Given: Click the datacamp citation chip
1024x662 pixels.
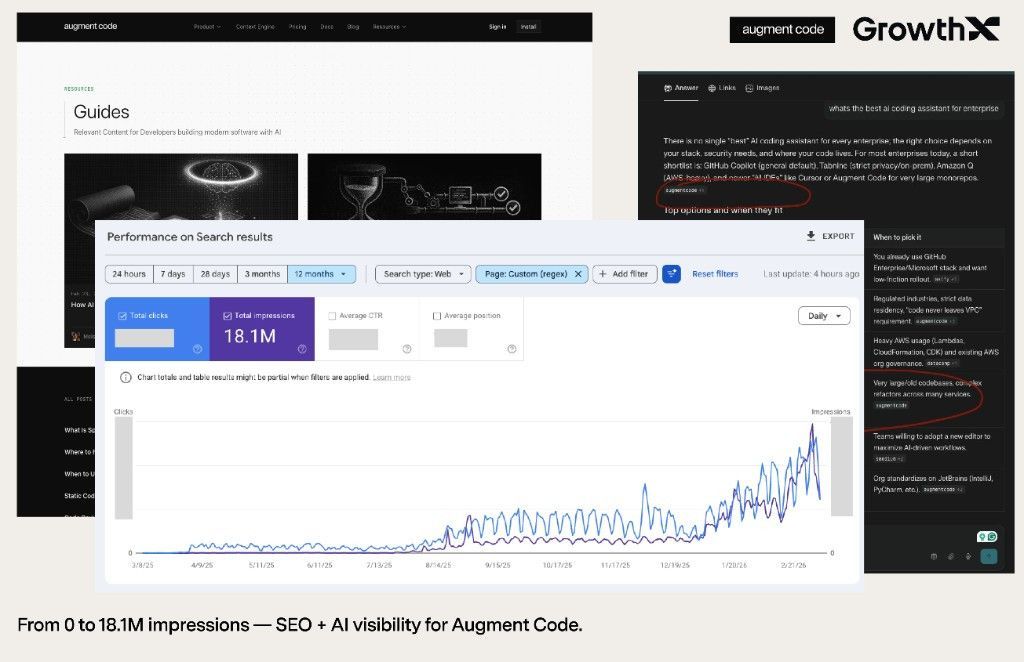Looking at the screenshot, I should (940, 364).
